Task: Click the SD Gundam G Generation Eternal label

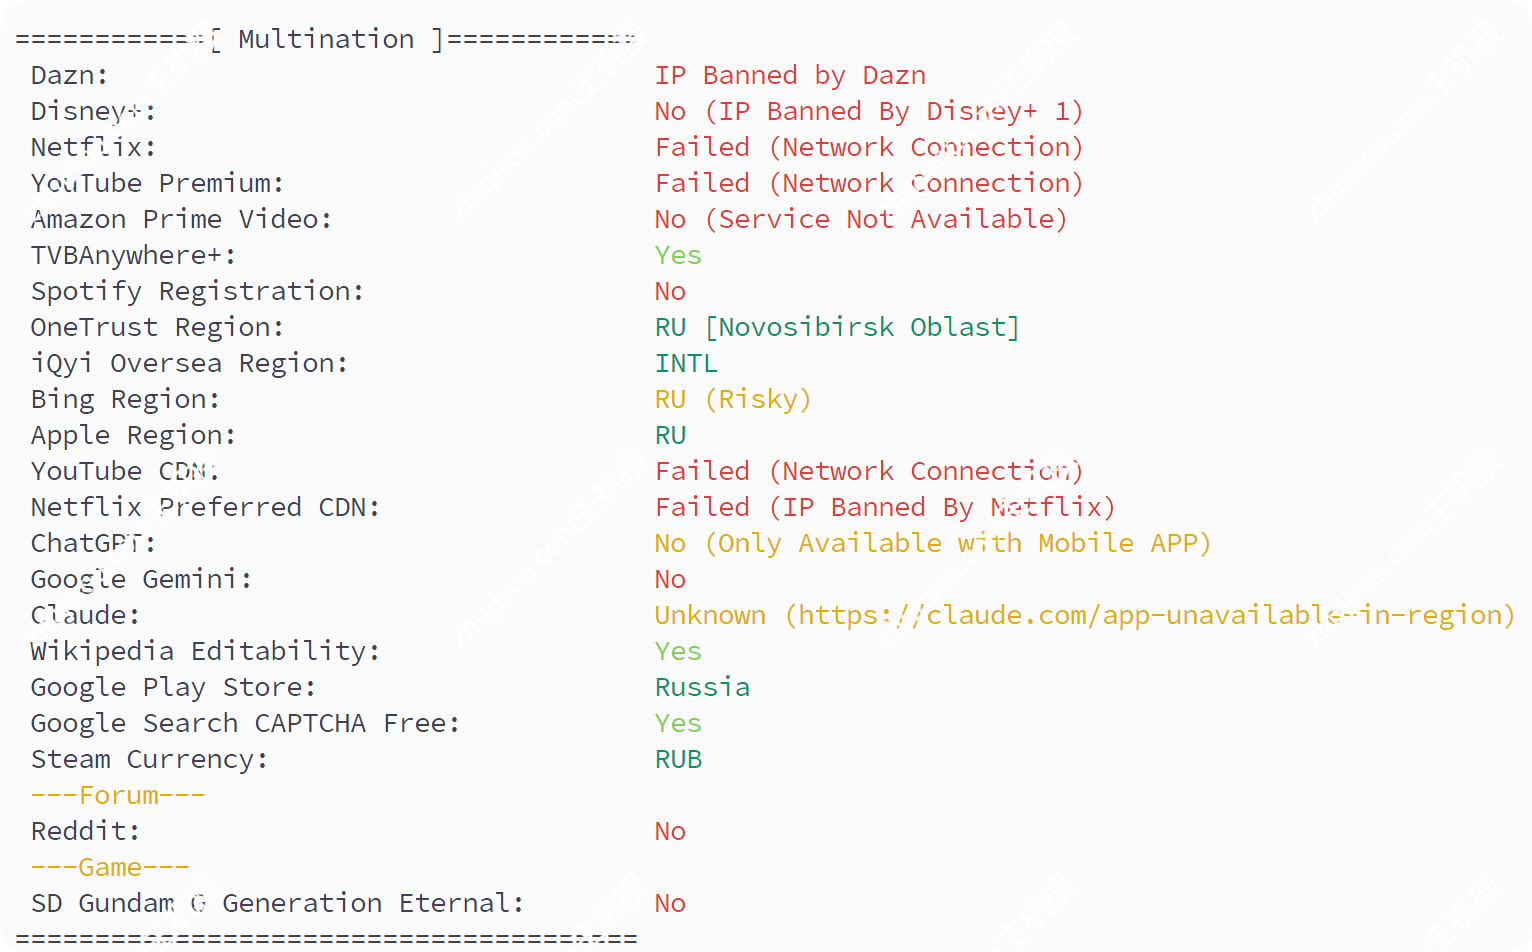Action: [277, 903]
